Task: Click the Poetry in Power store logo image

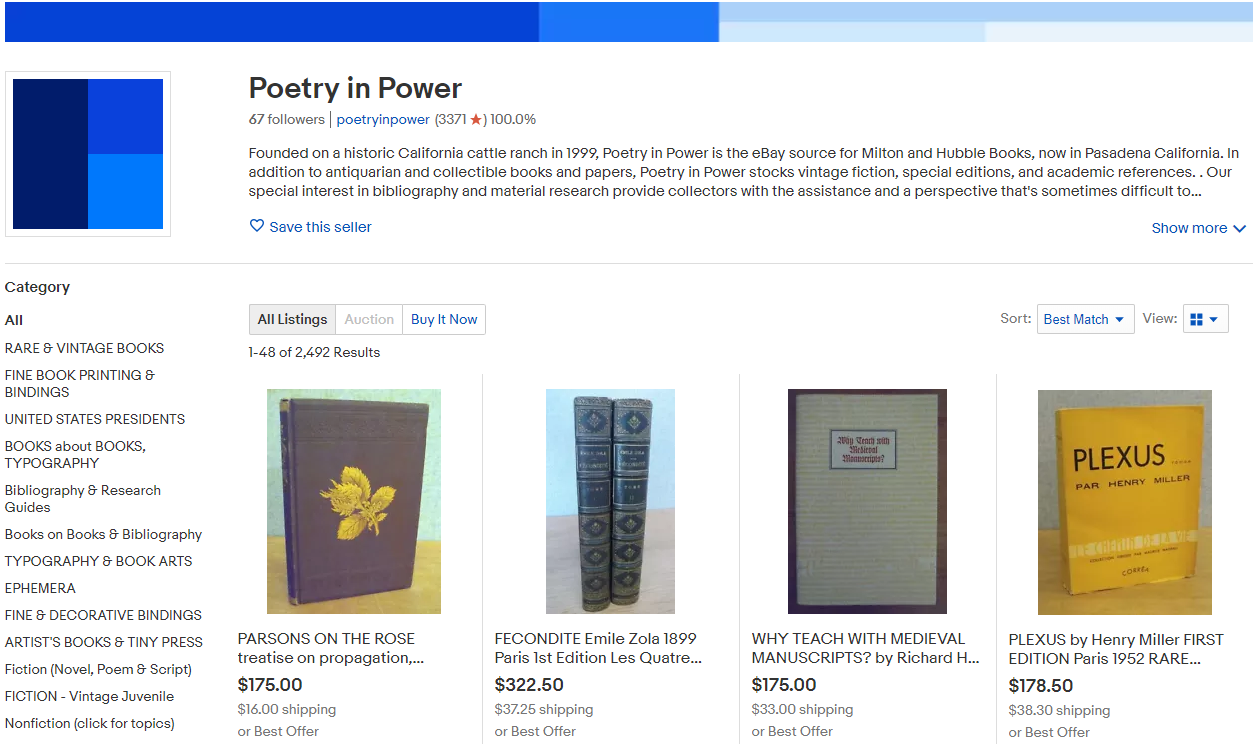Action: [x=87, y=153]
